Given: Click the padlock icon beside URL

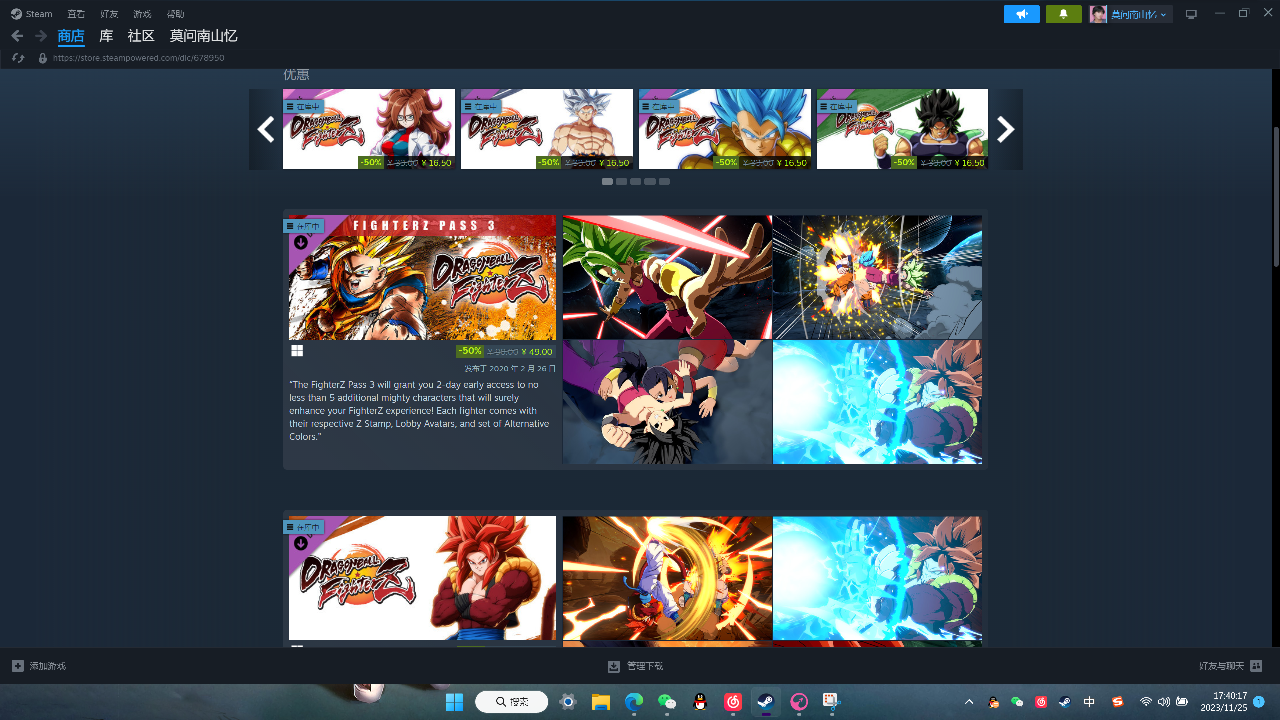Looking at the screenshot, I should (42, 58).
